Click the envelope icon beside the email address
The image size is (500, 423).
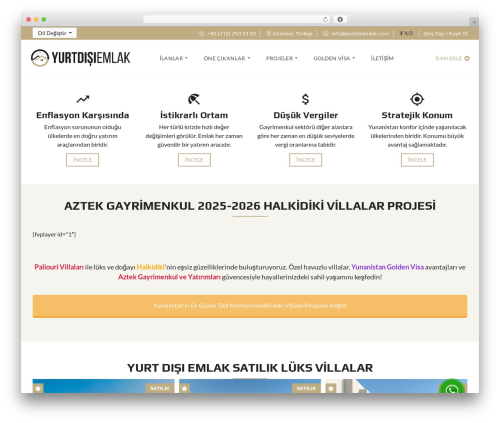point(325,34)
